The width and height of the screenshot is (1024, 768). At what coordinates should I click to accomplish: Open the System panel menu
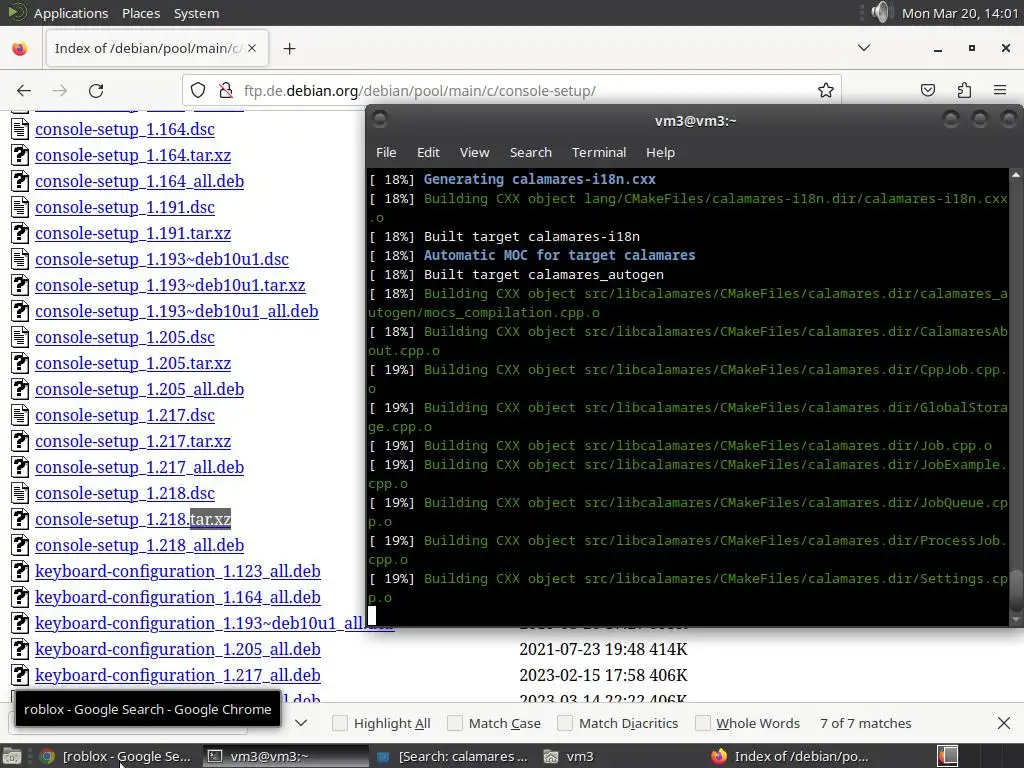197,13
